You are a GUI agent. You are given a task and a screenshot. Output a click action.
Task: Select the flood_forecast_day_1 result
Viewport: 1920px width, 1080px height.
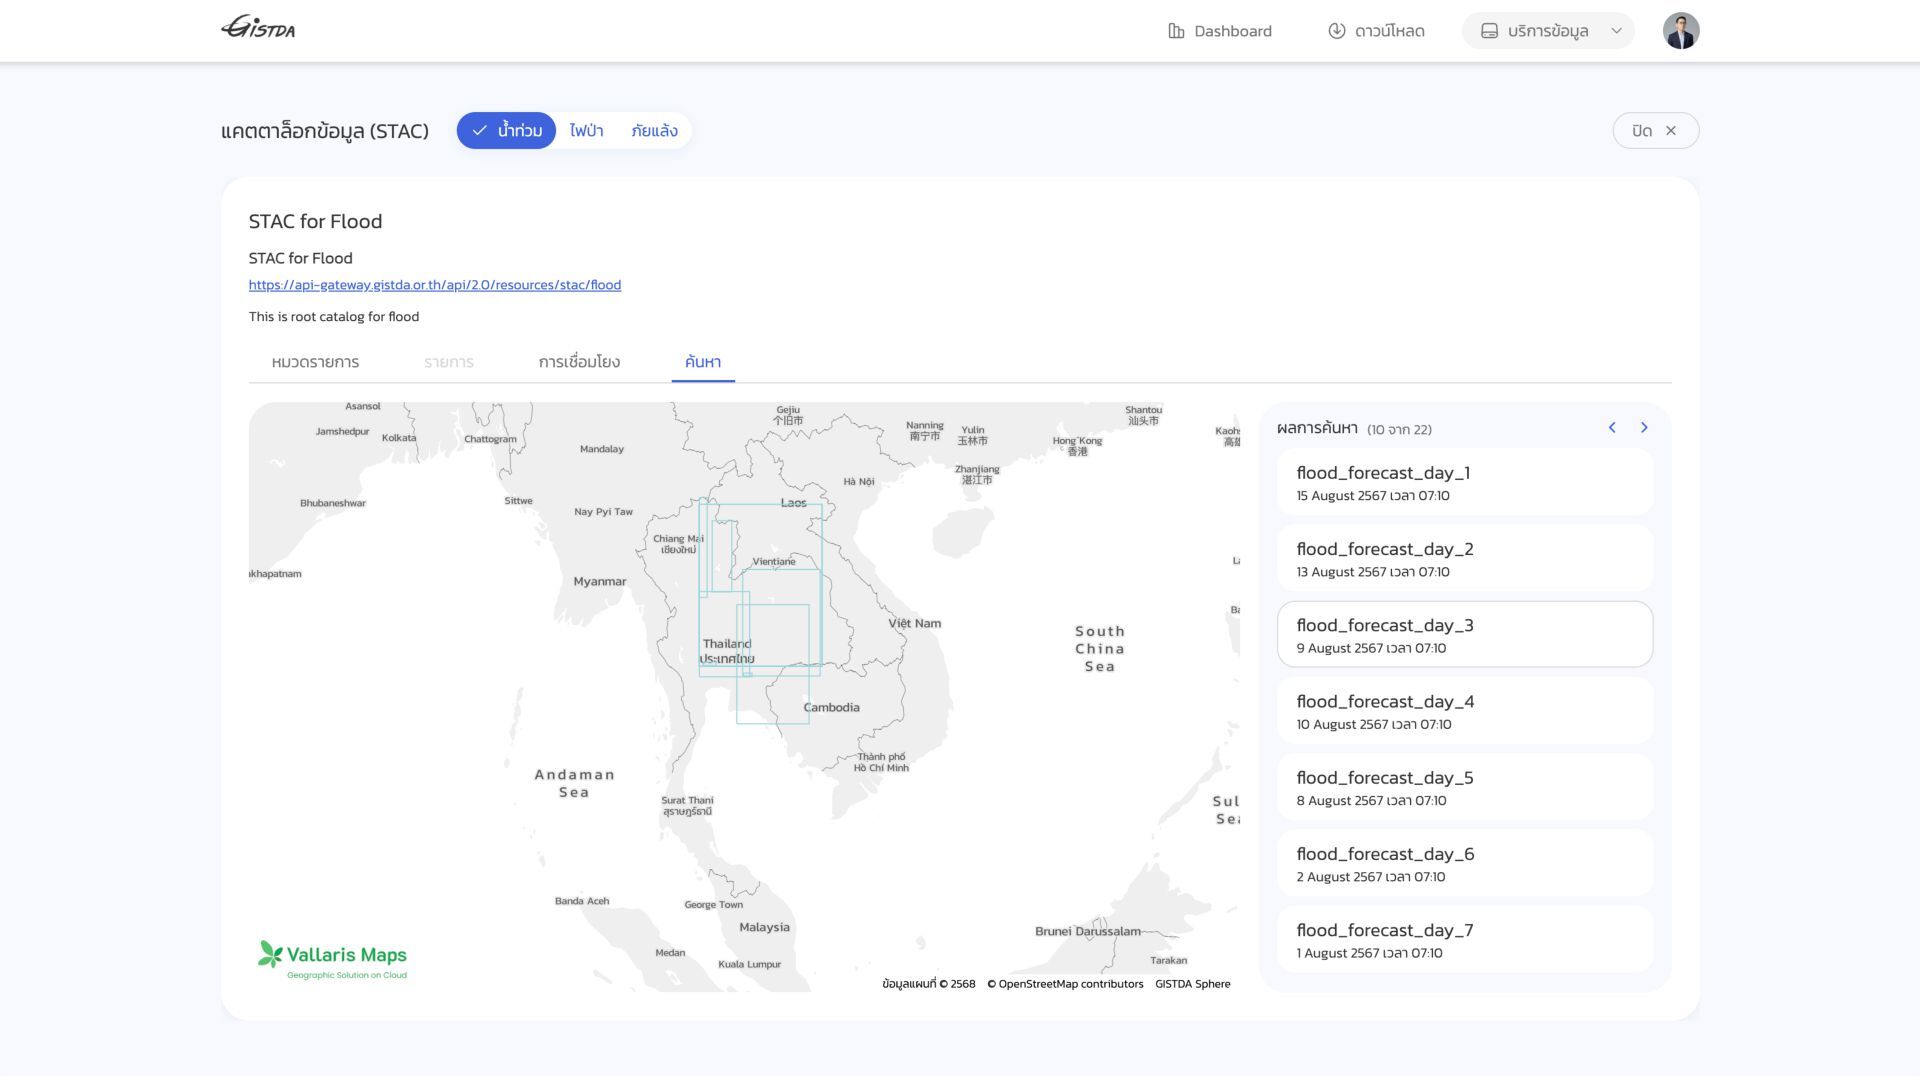coord(1464,482)
